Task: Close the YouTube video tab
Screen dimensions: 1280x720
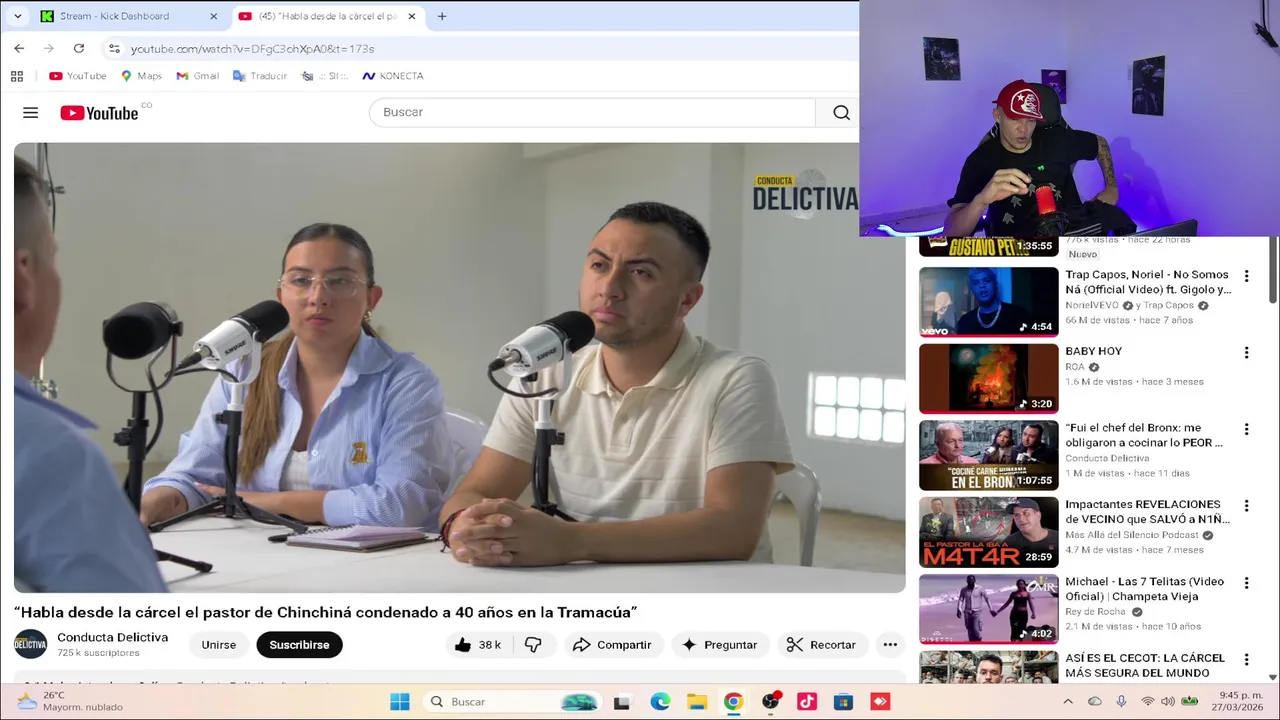Action: 411,16
